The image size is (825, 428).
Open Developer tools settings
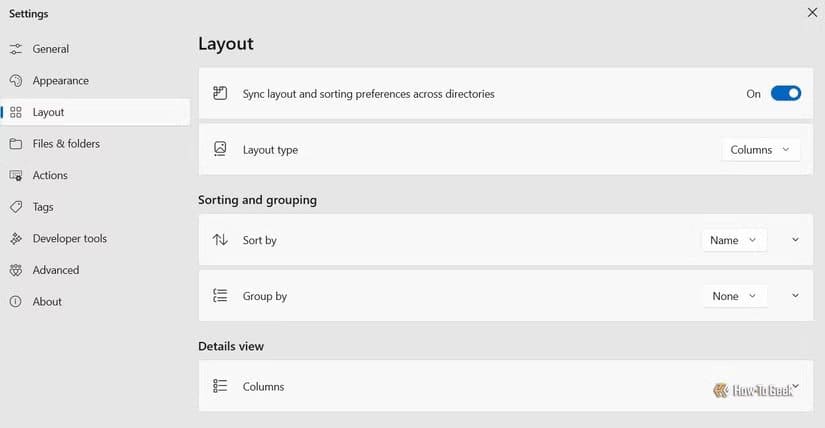tap(95, 238)
